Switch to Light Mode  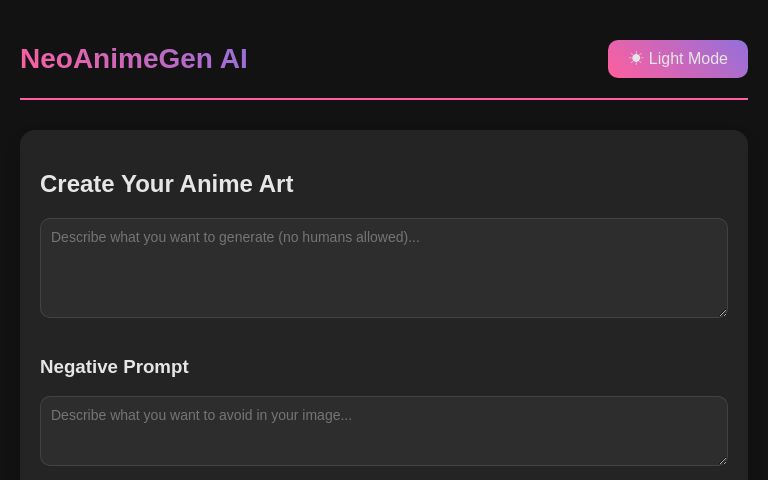[x=678, y=59]
